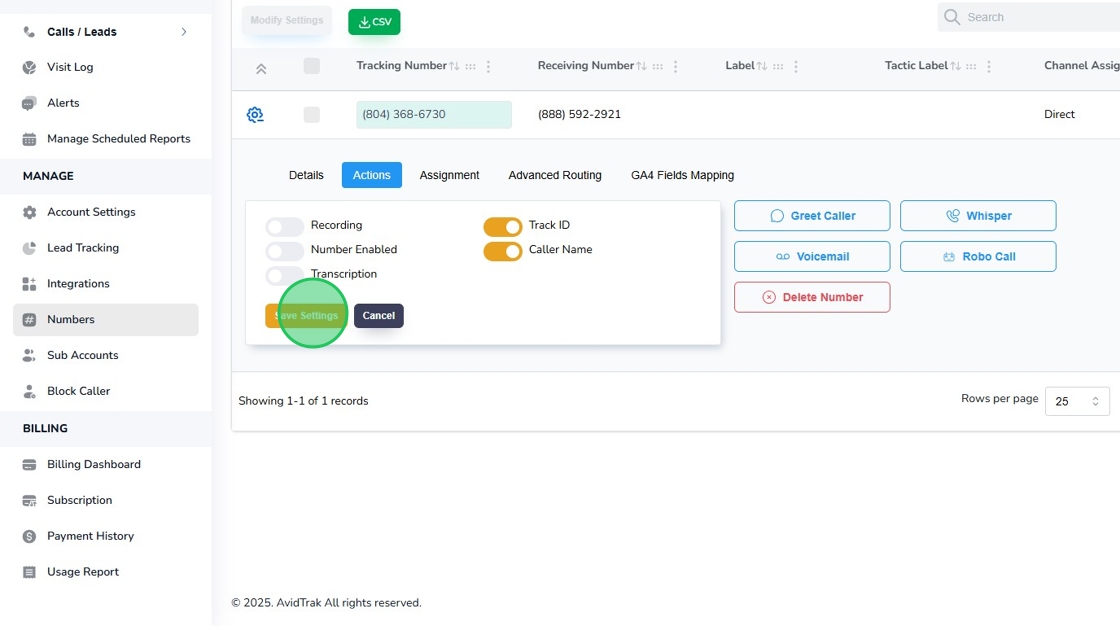Click Tracking Number column drag-handle icon
Image resolution: width=1120 pixels, height=626 pixels.
(470, 66)
